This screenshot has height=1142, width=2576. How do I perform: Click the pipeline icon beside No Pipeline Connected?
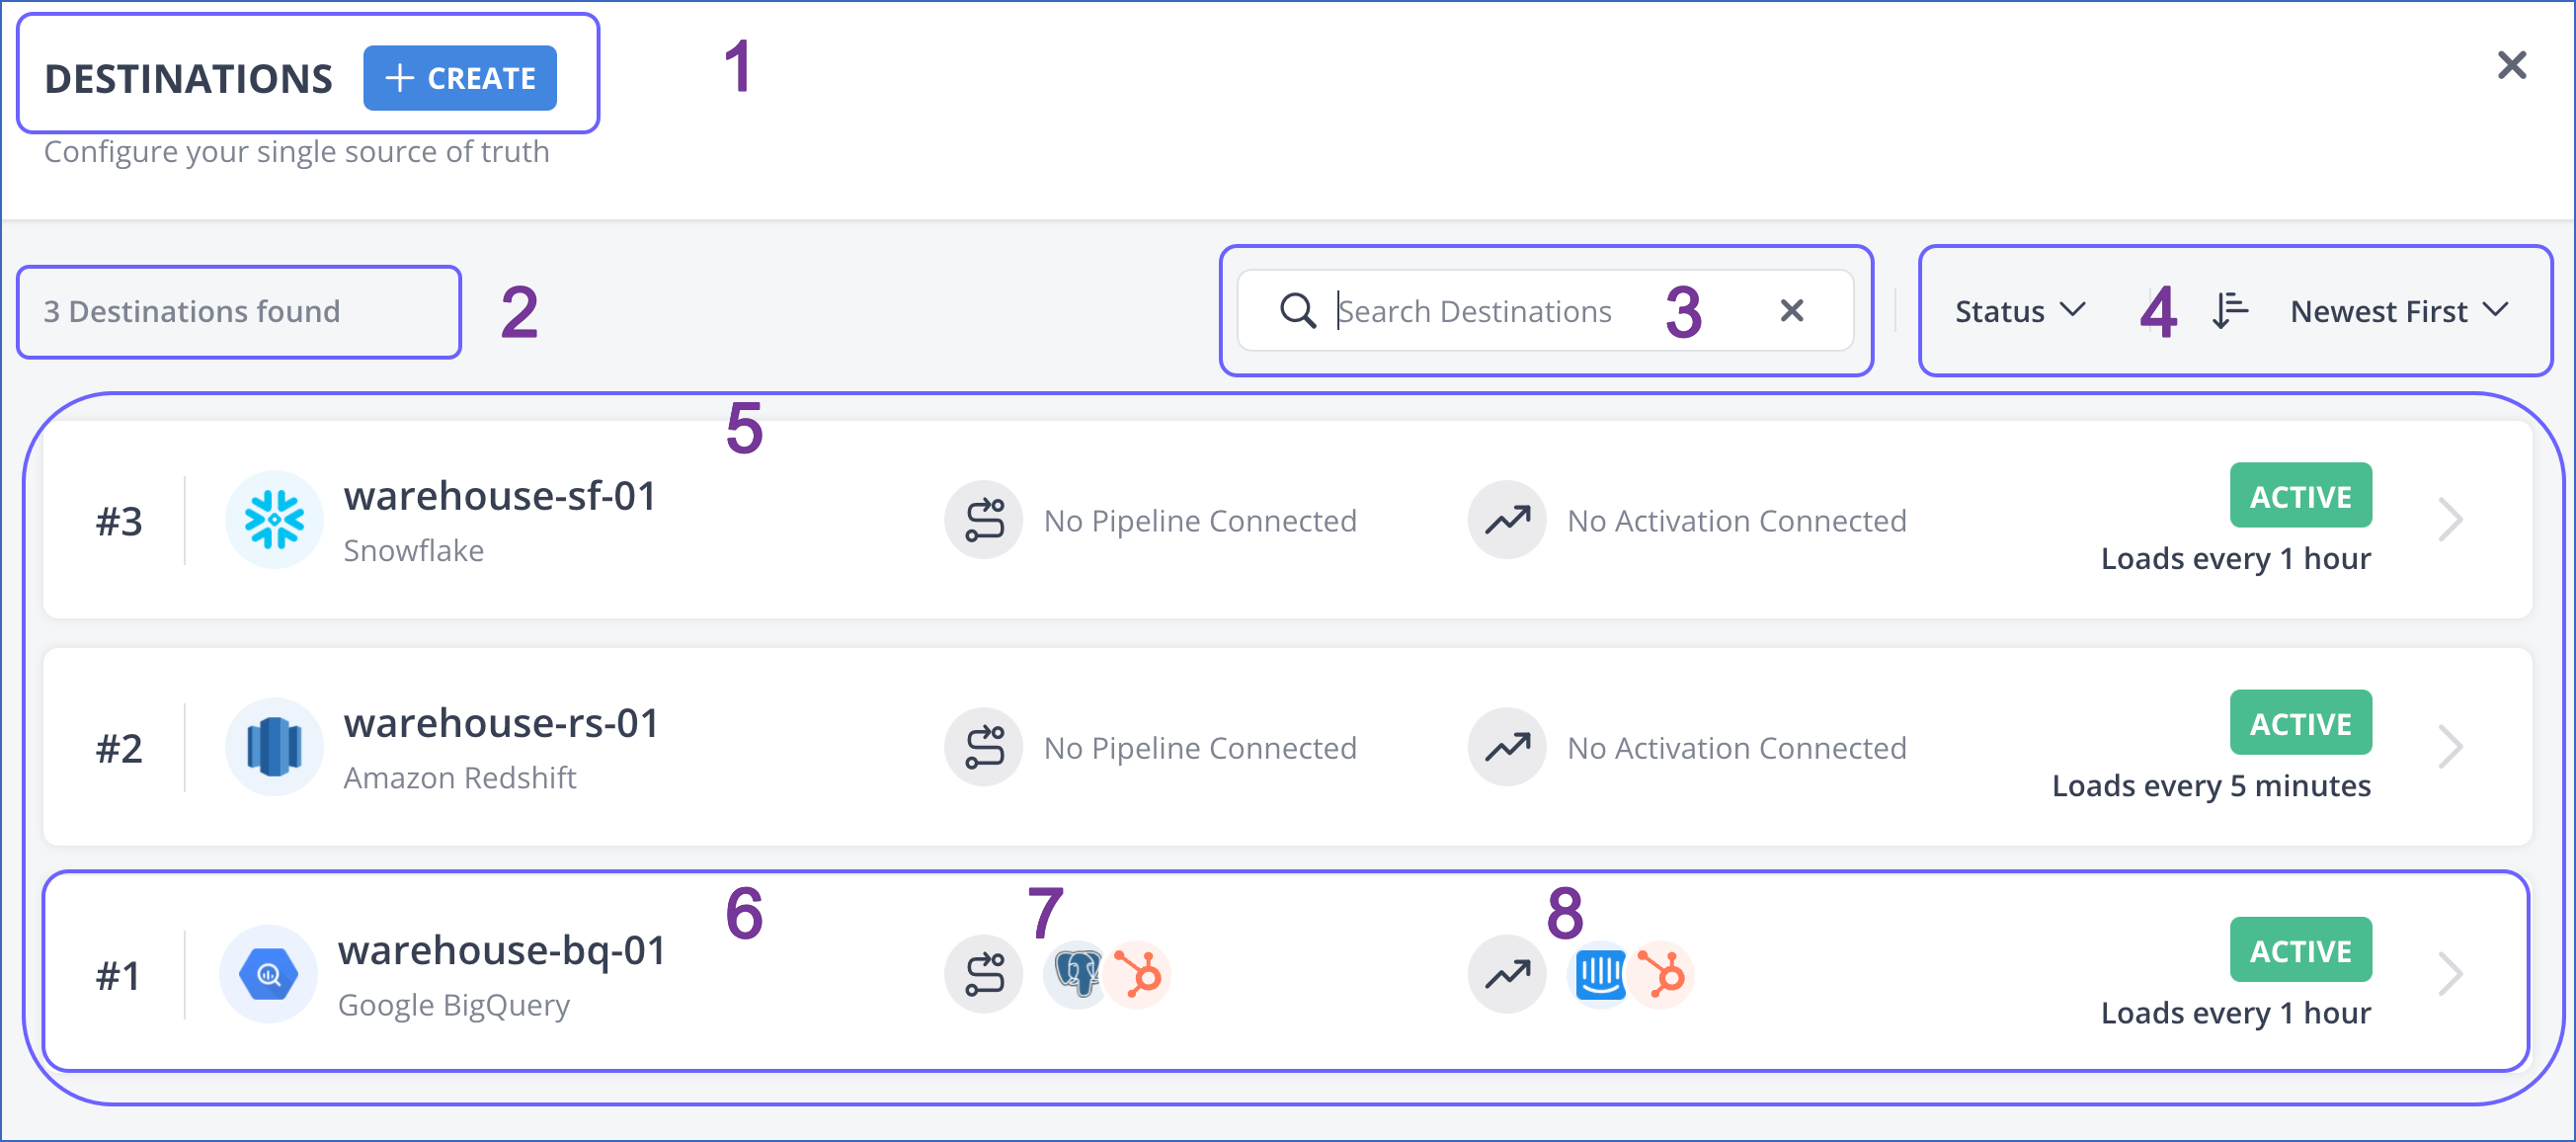click(x=983, y=519)
